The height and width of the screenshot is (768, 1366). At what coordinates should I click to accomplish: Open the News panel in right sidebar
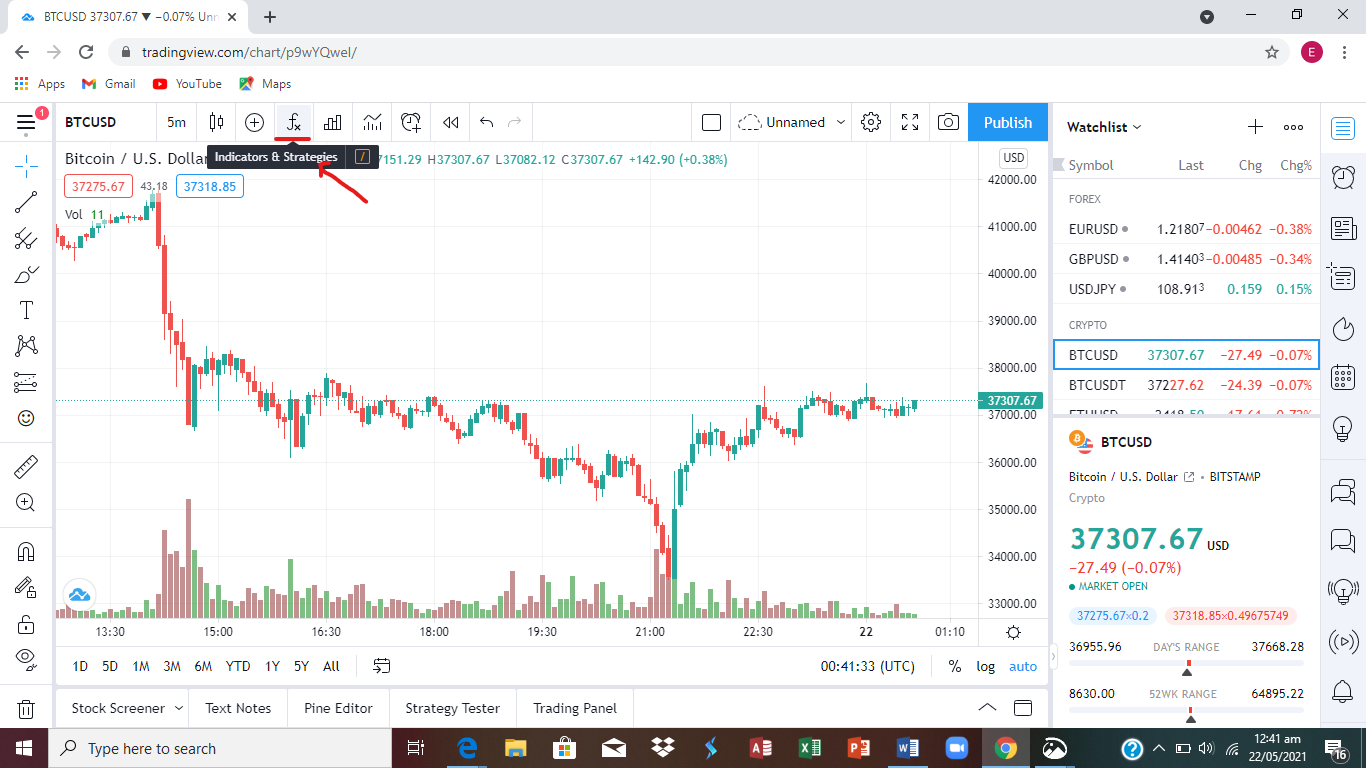[x=1343, y=228]
